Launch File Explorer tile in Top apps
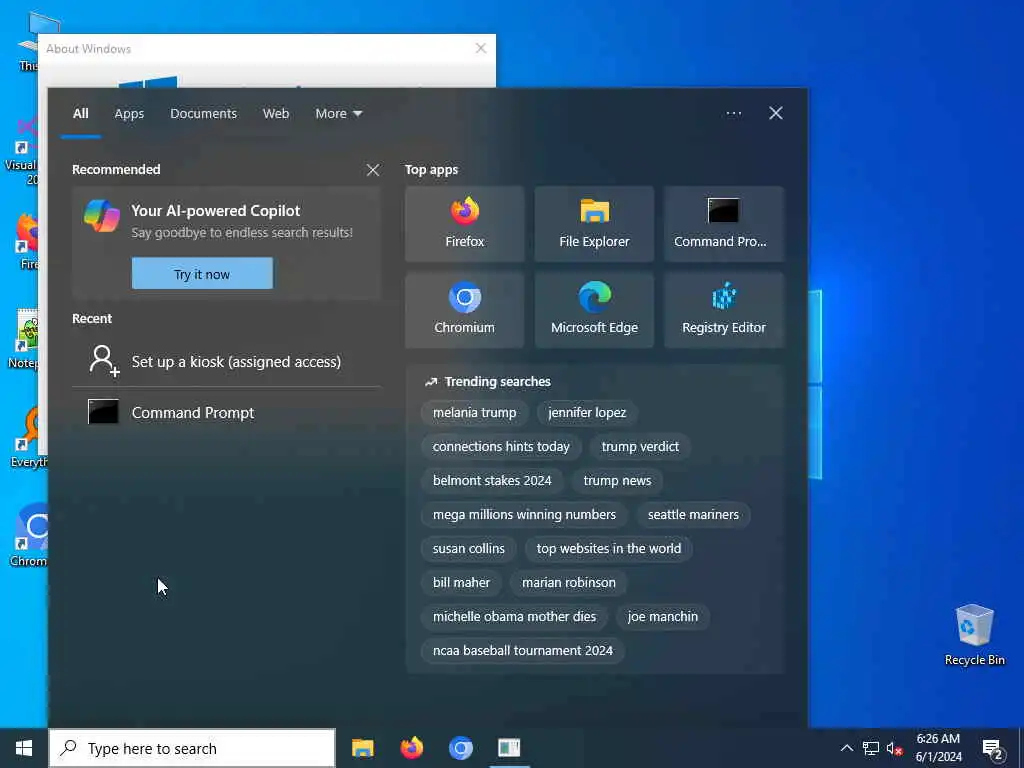 (x=594, y=224)
